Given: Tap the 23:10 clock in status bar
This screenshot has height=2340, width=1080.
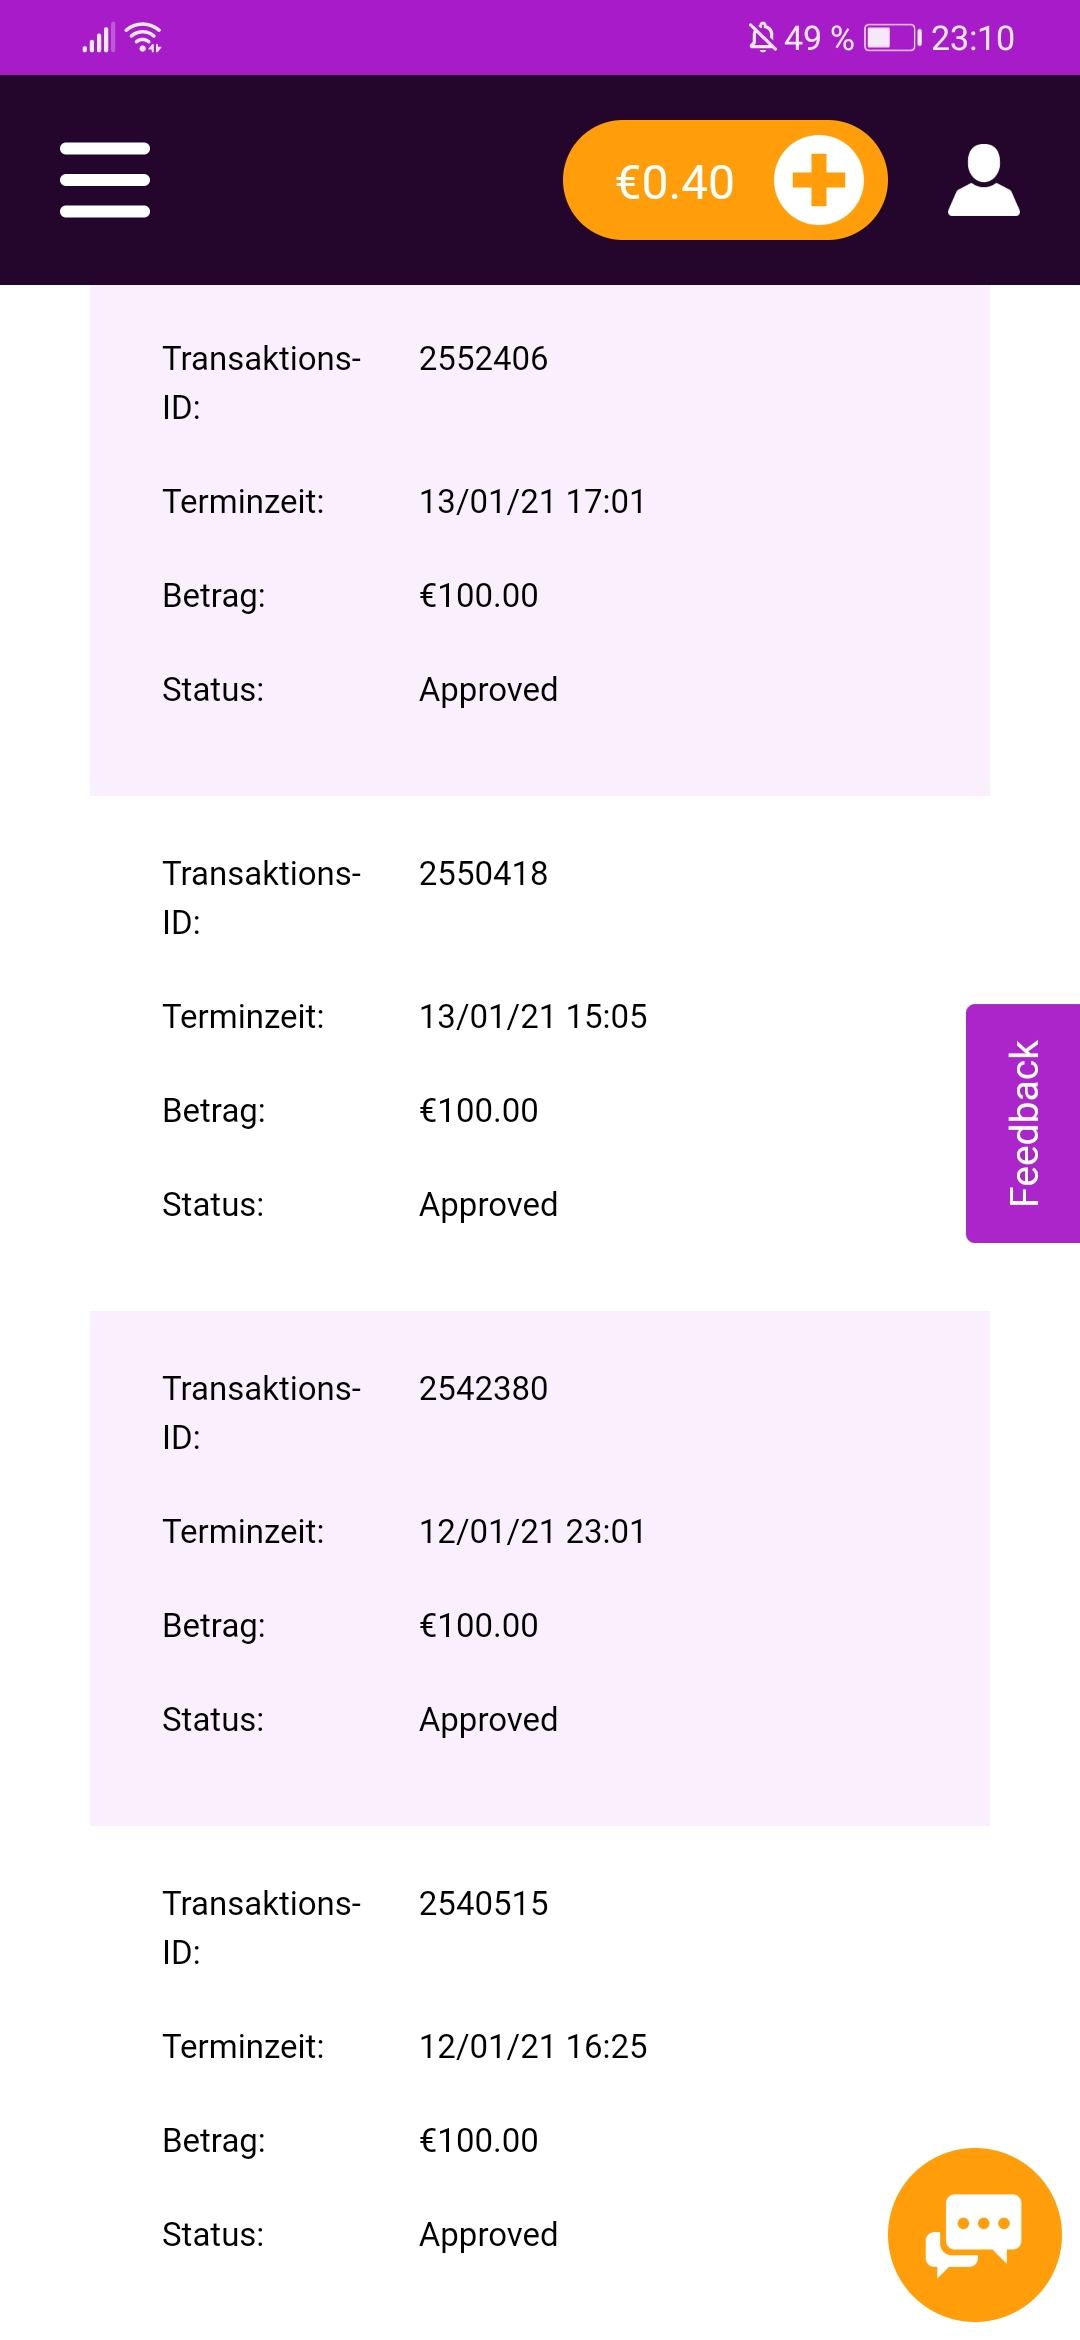Looking at the screenshot, I should point(972,38).
